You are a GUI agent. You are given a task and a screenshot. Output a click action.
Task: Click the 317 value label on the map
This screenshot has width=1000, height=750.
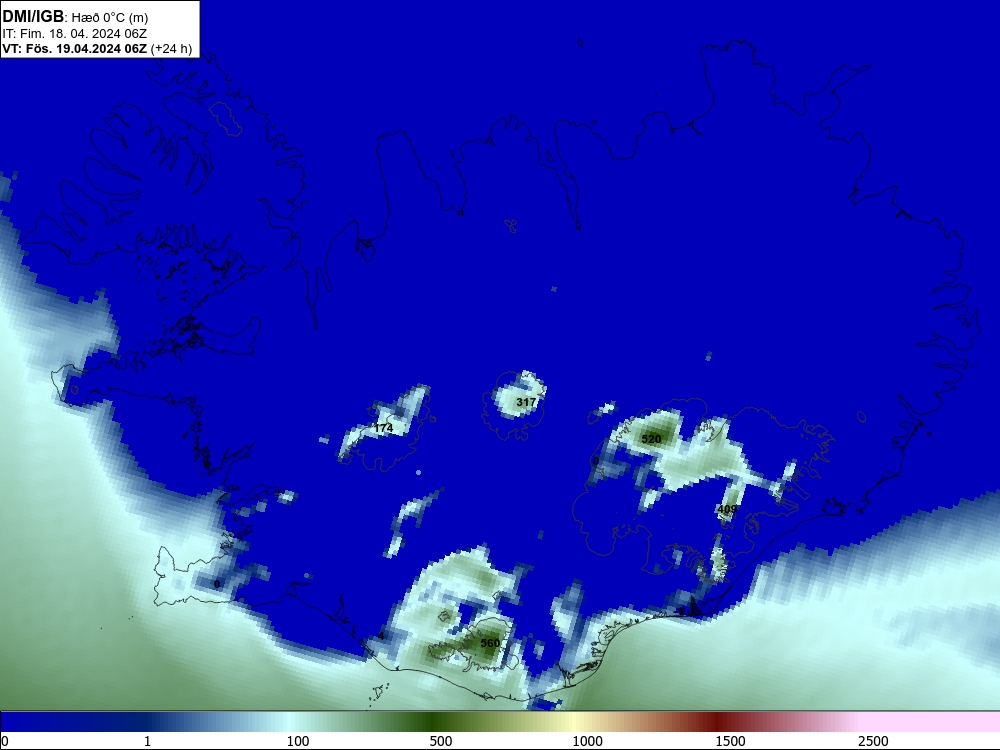point(526,402)
